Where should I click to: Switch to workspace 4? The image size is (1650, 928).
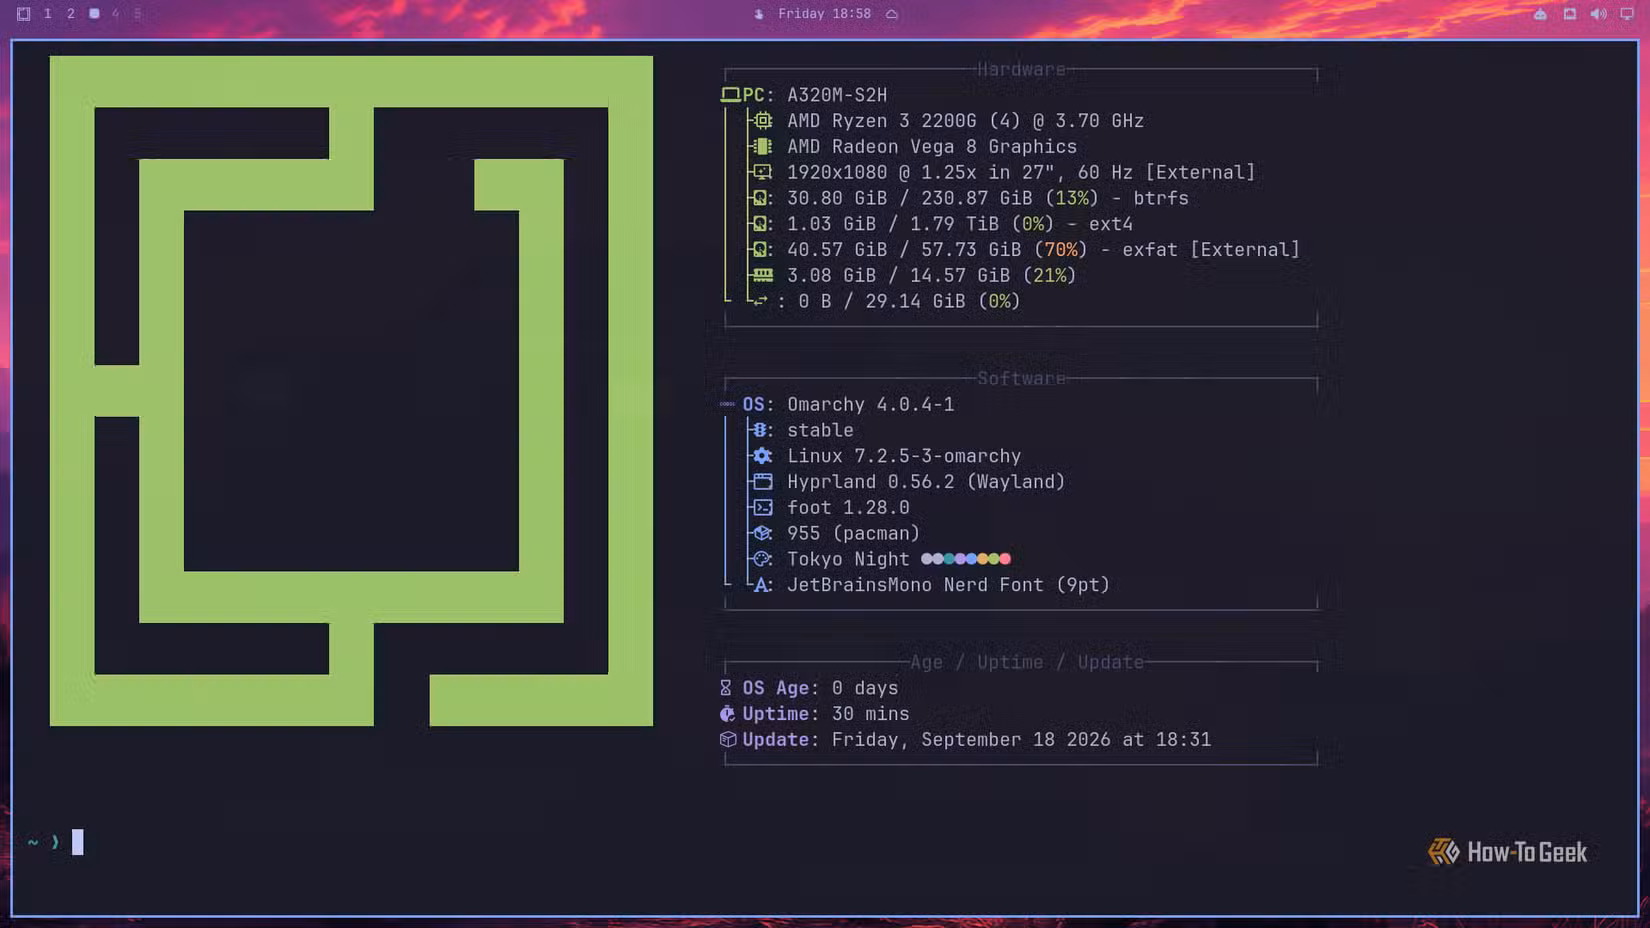coord(116,14)
